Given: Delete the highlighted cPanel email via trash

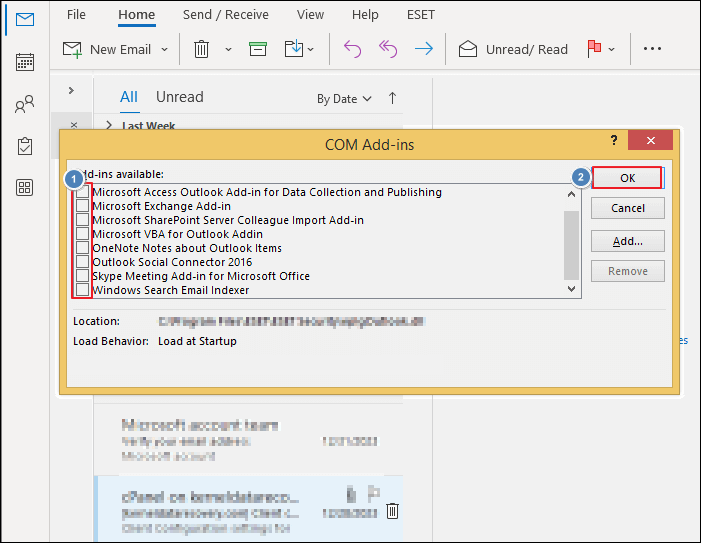Looking at the screenshot, I should click(x=392, y=511).
